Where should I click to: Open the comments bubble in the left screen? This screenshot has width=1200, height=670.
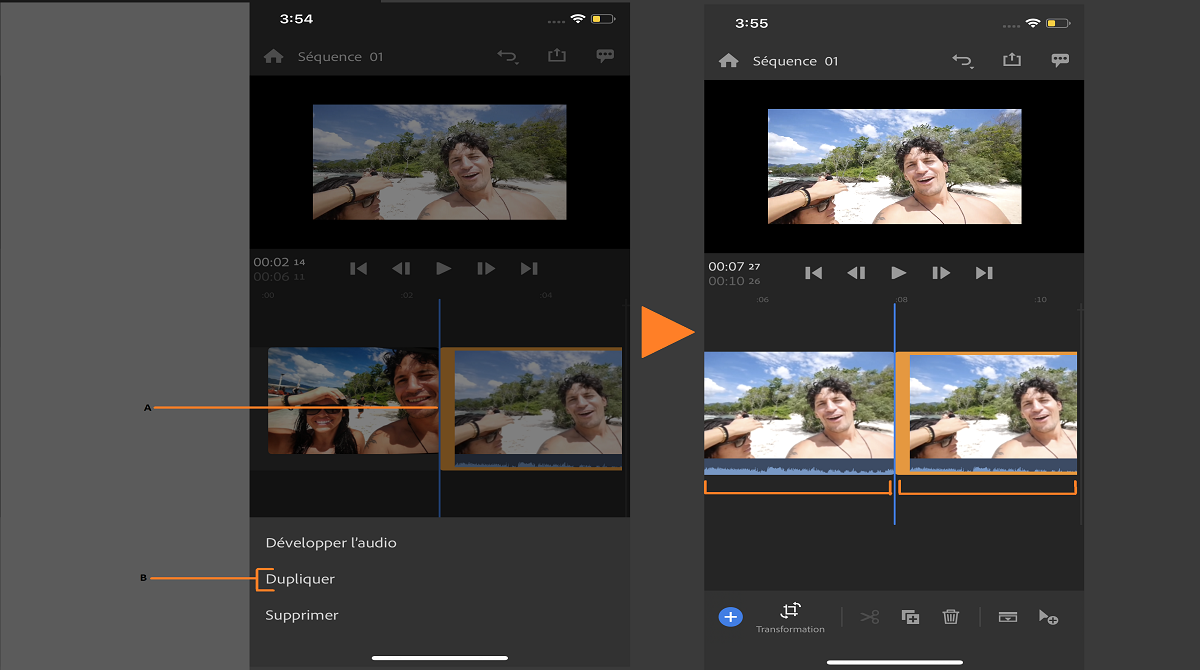[605, 57]
